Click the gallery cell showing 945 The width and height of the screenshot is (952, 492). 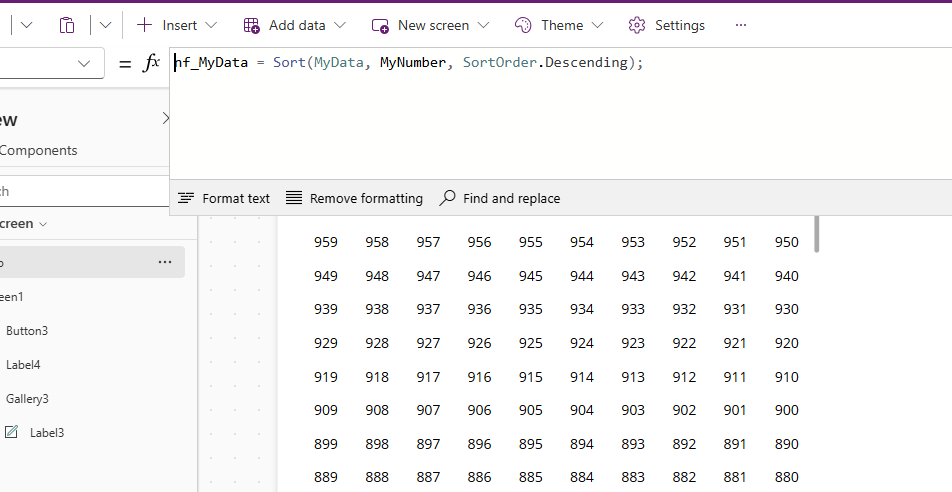531,276
